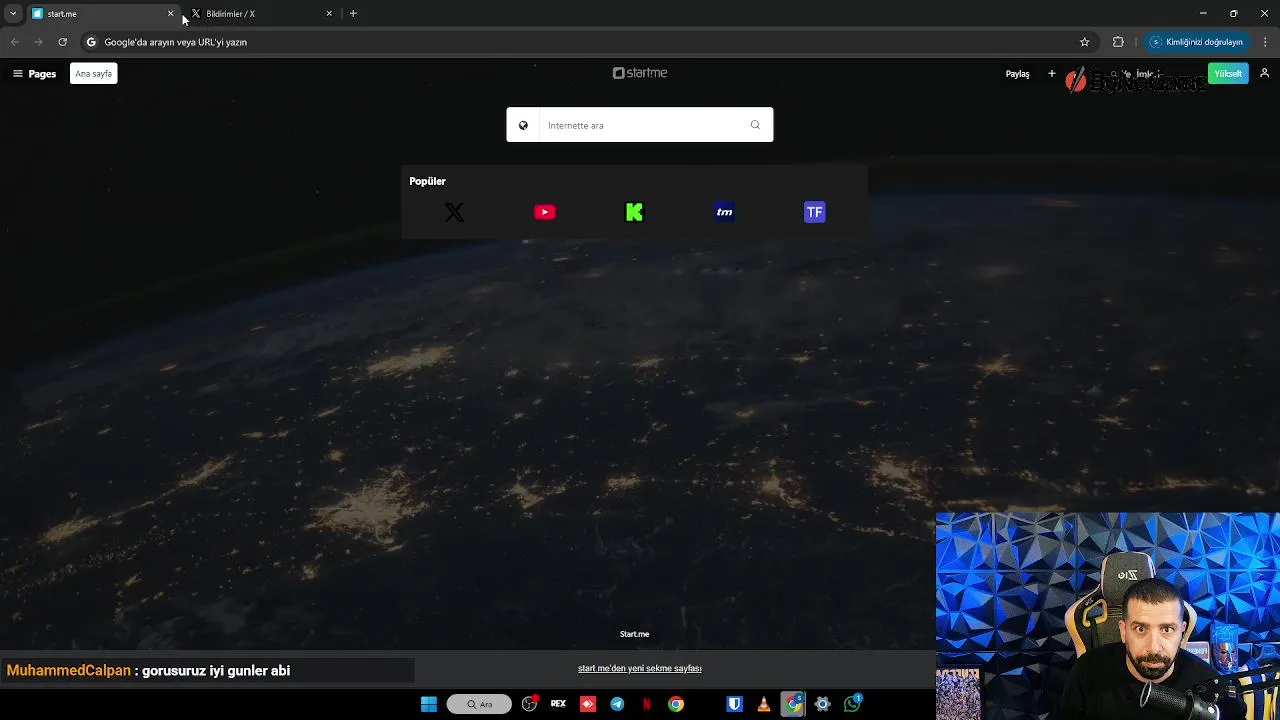Open the REX app in taskbar
This screenshot has height=720, width=1280.
click(558, 704)
